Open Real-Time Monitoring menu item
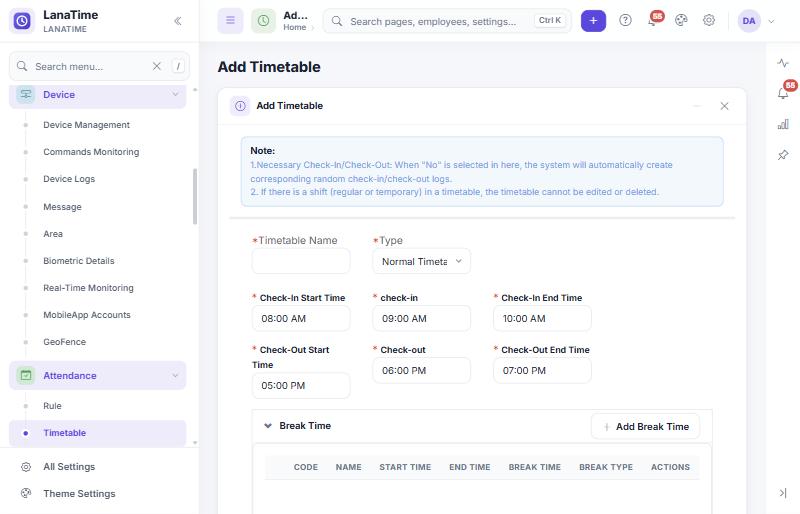The width and height of the screenshot is (800, 514). click(88, 288)
